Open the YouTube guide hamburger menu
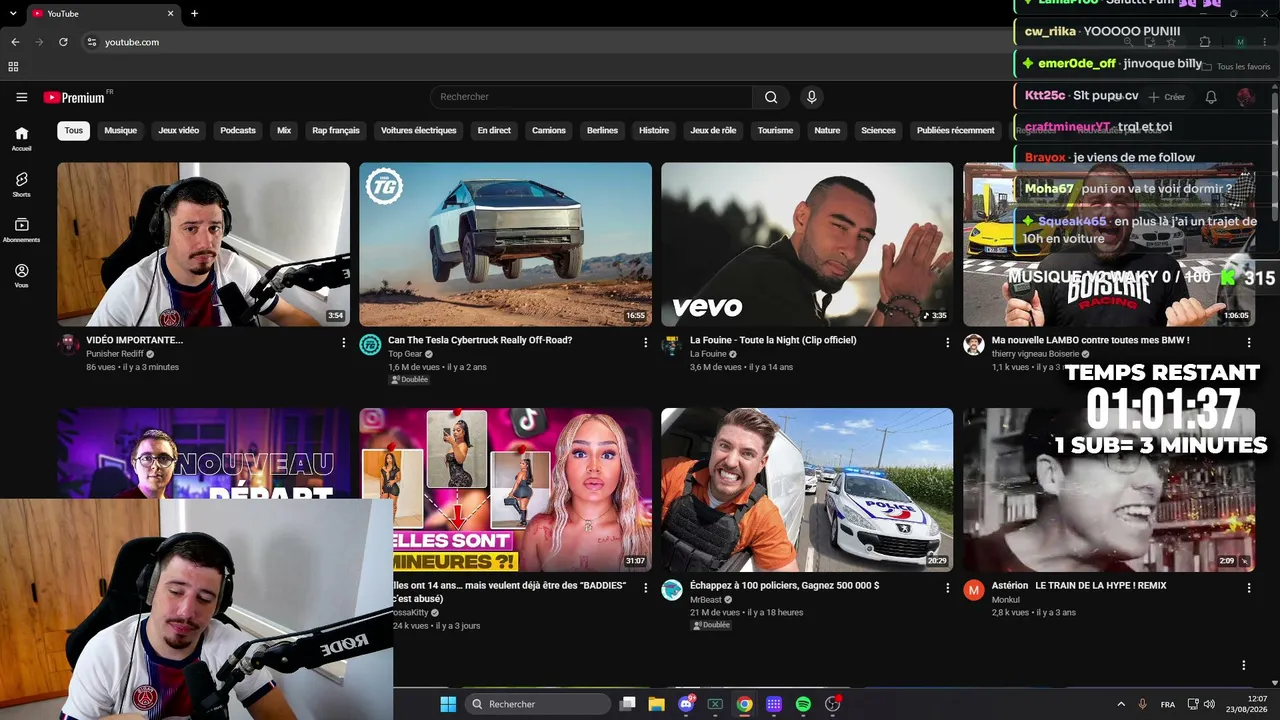The image size is (1280, 720). [x=22, y=97]
